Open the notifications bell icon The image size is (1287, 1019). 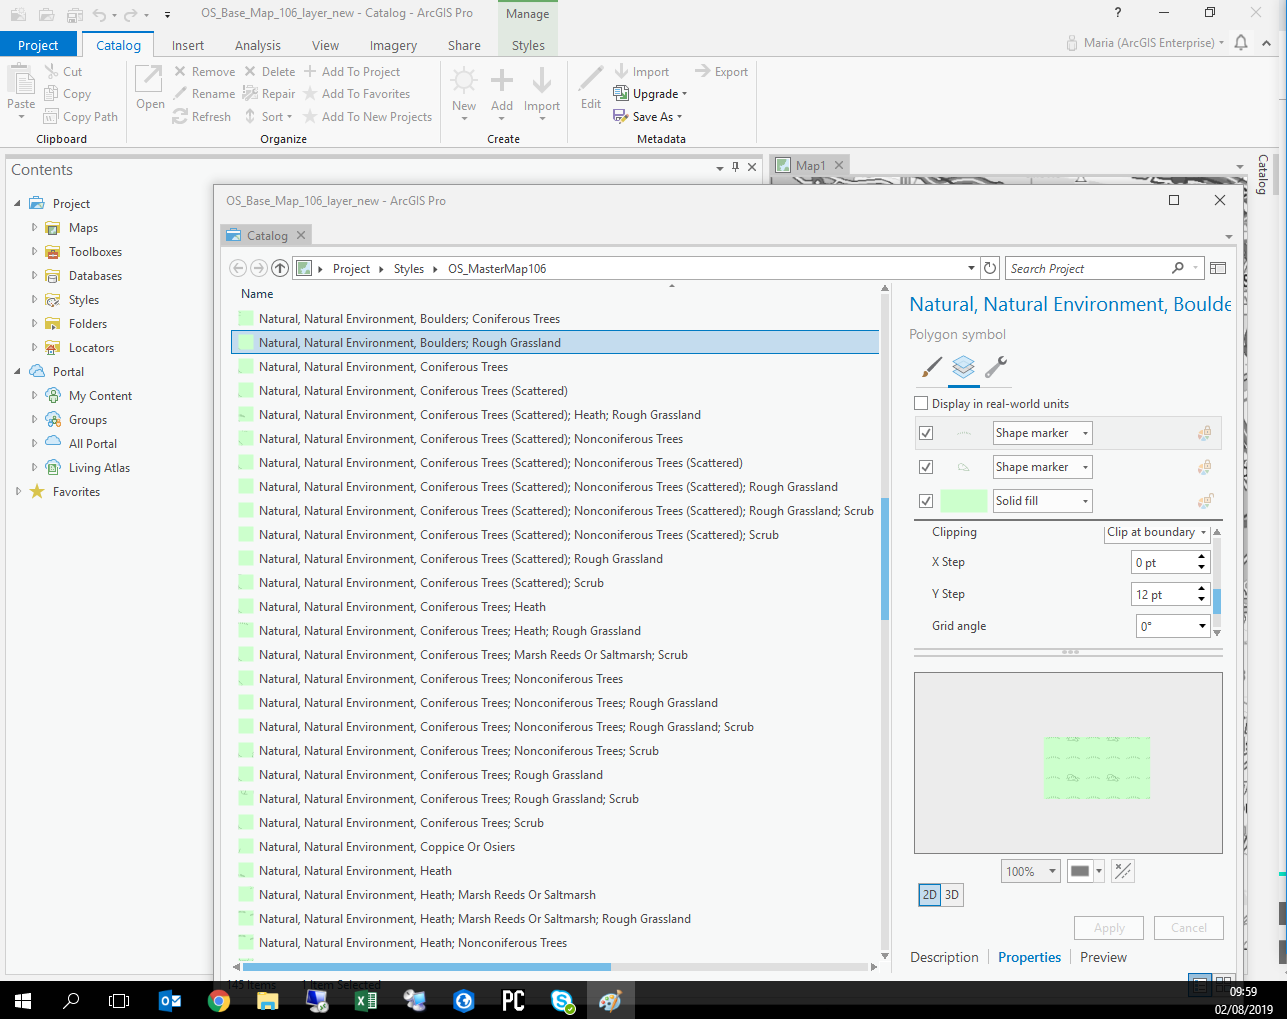(x=1241, y=43)
